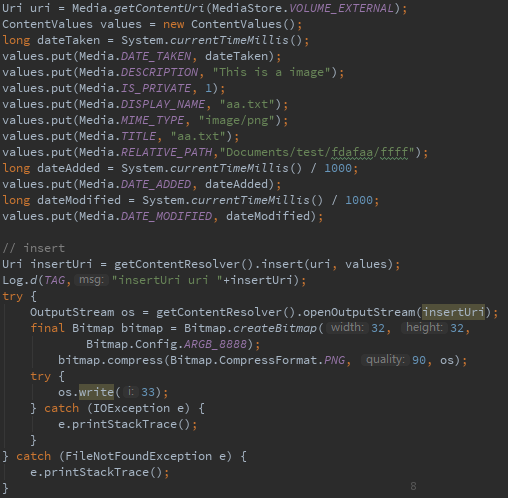Viewport: 508px width, 498px height.
Task: Select the highlighted write method call
Action: click(x=96, y=392)
